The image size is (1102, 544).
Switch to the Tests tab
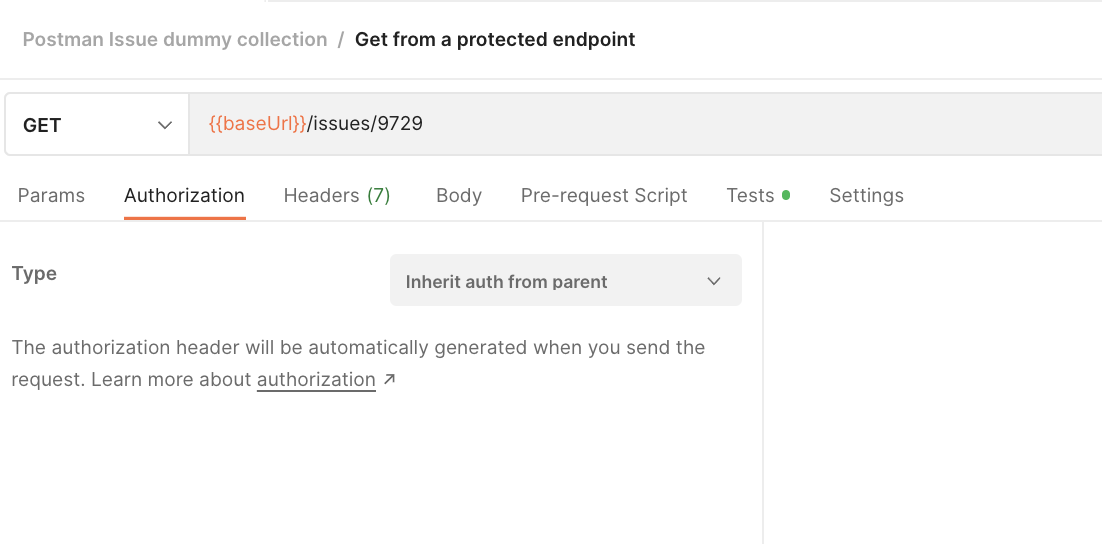pyautogui.click(x=750, y=196)
